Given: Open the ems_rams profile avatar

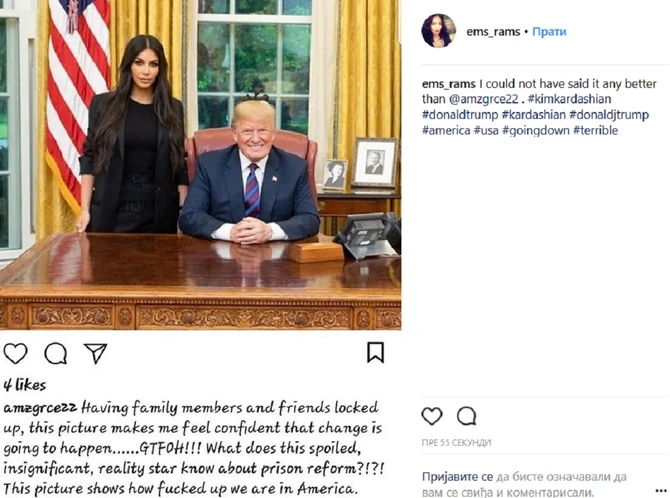Looking at the screenshot, I should (438, 31).
